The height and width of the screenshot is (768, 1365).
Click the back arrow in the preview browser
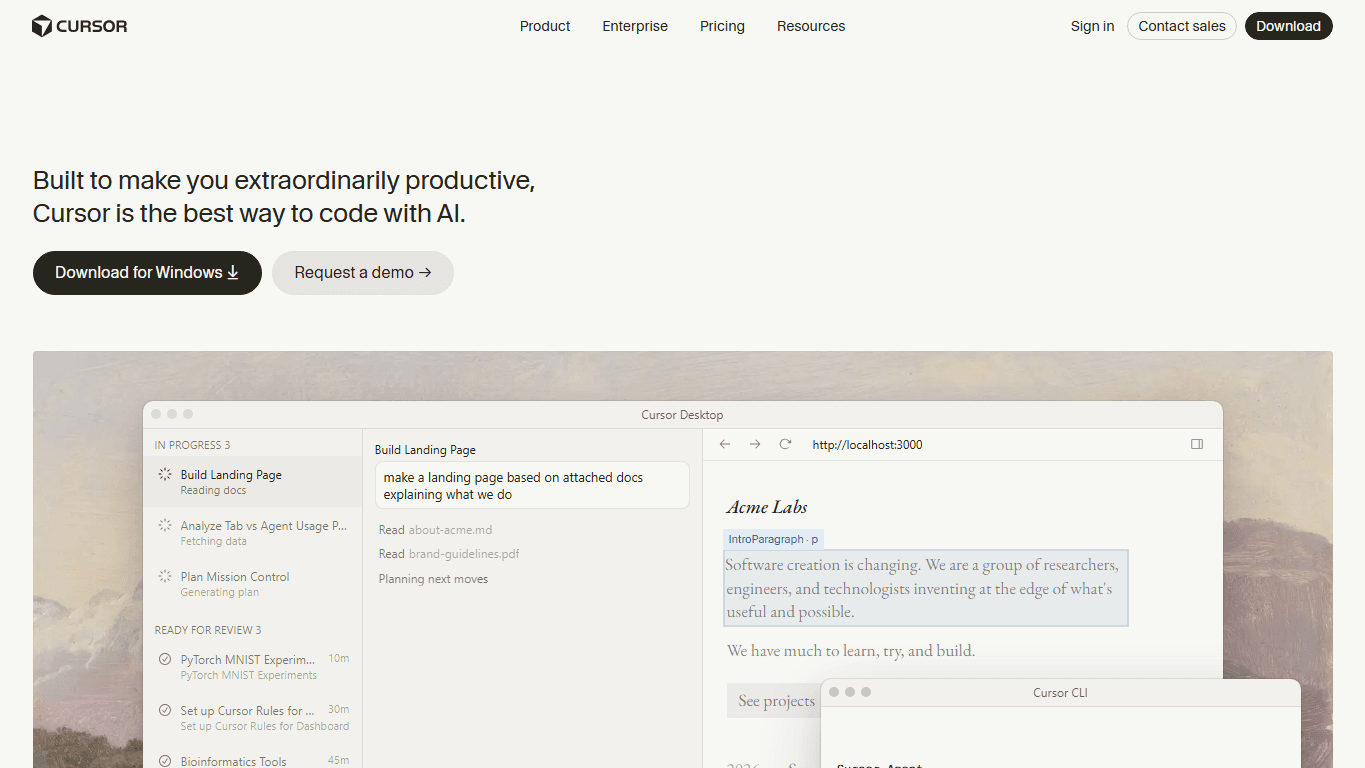(x=725, y=444)
